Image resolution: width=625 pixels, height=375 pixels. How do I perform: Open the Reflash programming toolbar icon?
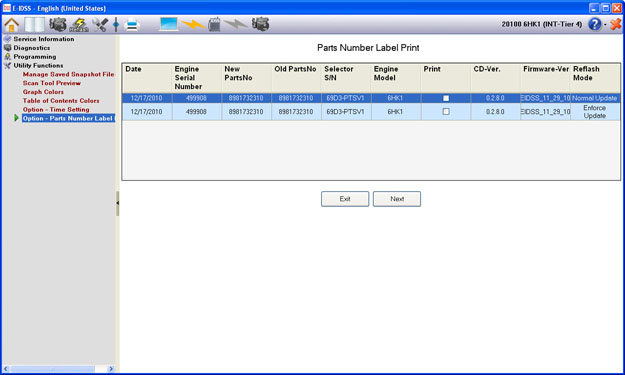[79, 25]
